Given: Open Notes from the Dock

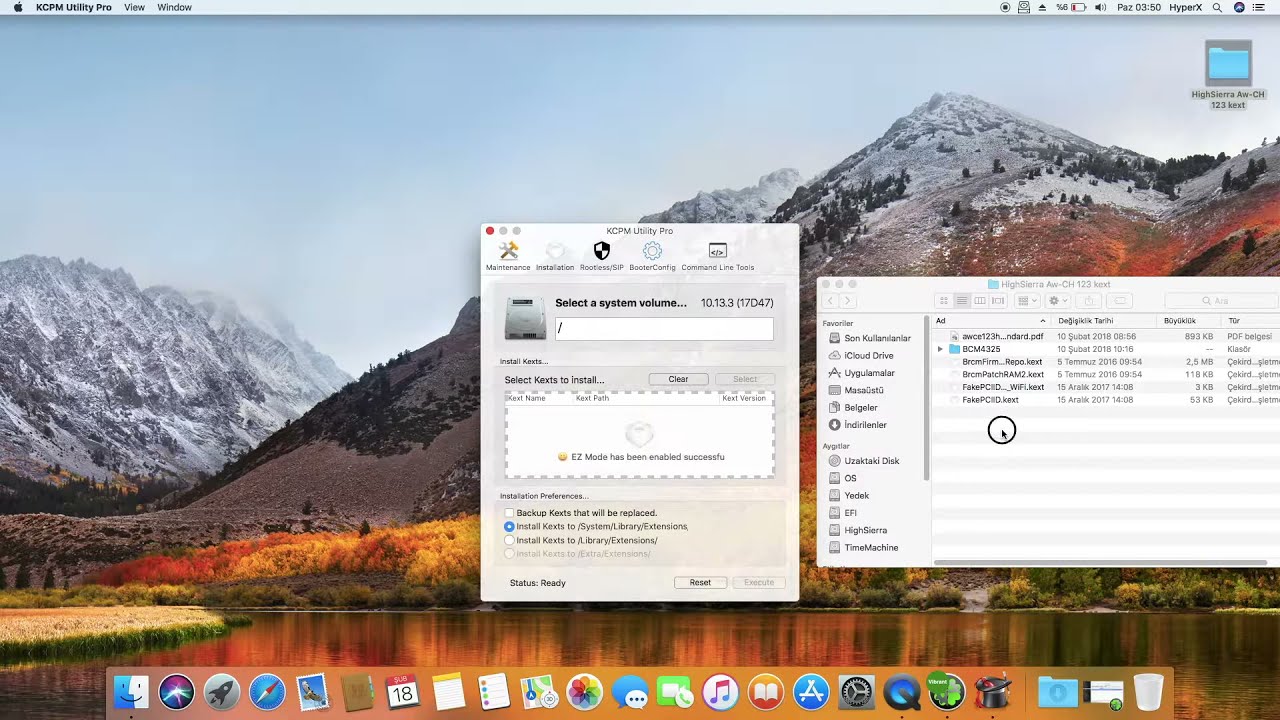Looking at the screenshot, I should [449, 692].
